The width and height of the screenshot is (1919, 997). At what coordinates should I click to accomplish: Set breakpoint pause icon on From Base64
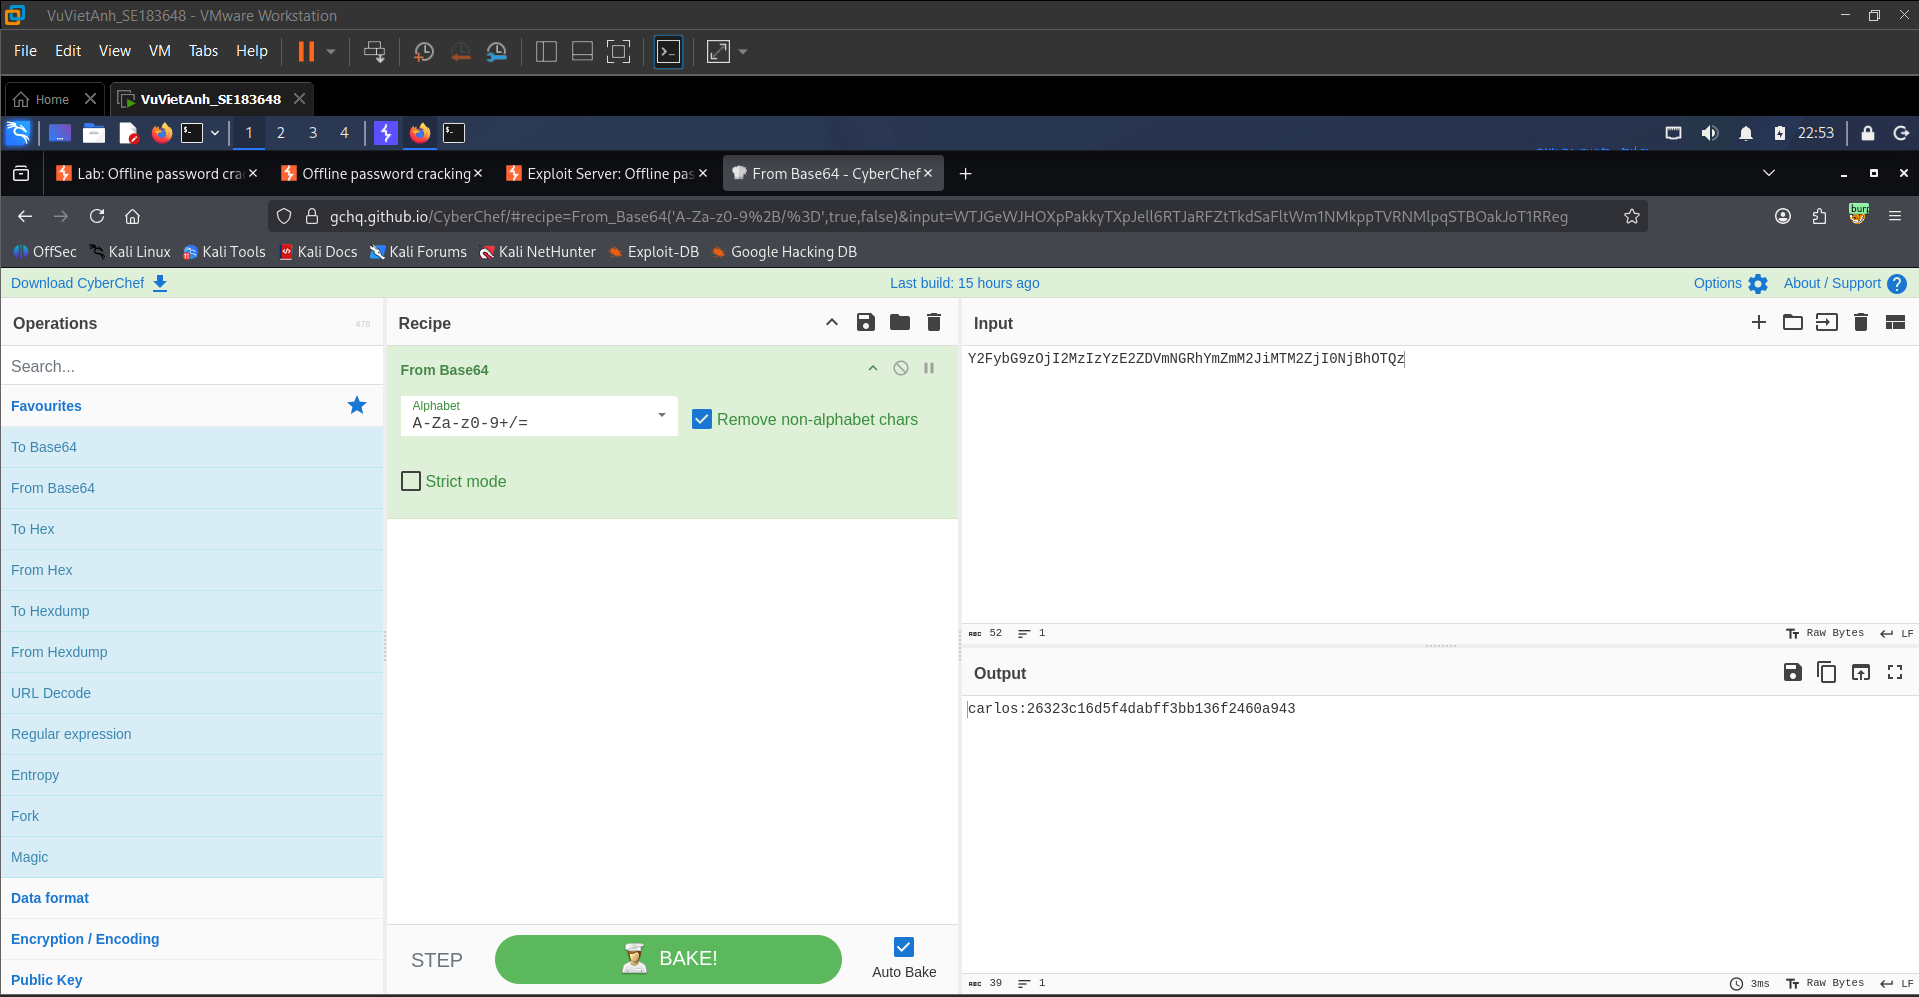coord(929,368)
